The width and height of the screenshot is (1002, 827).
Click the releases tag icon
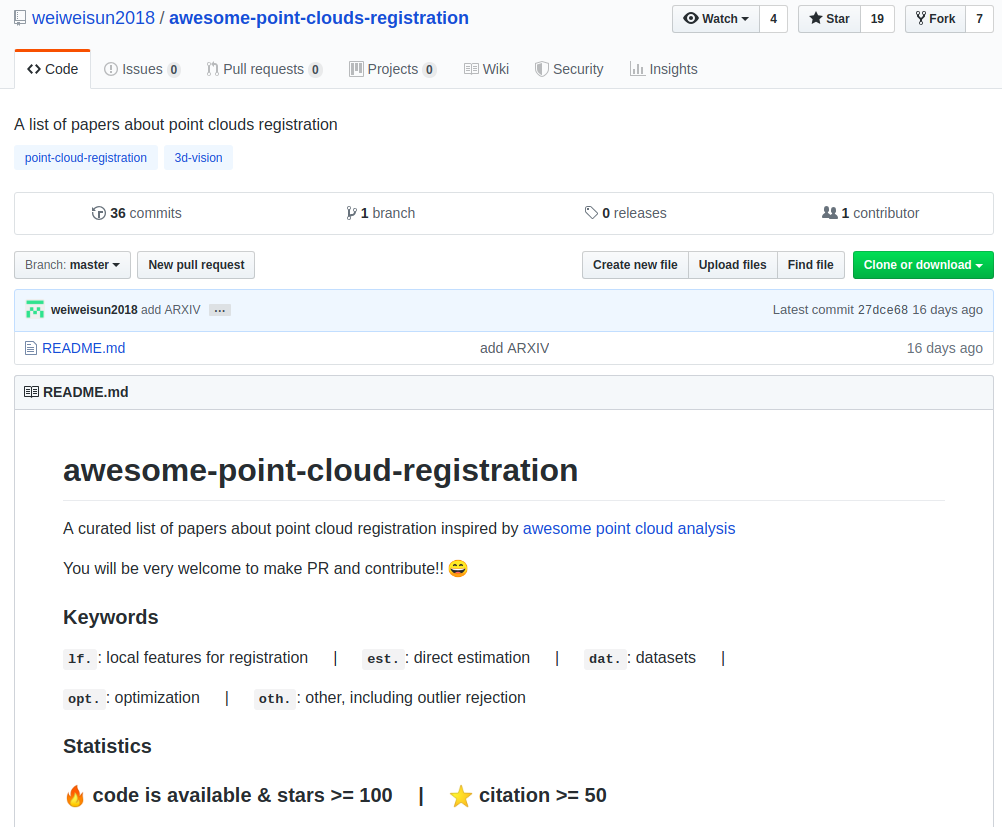pos(592,213)
